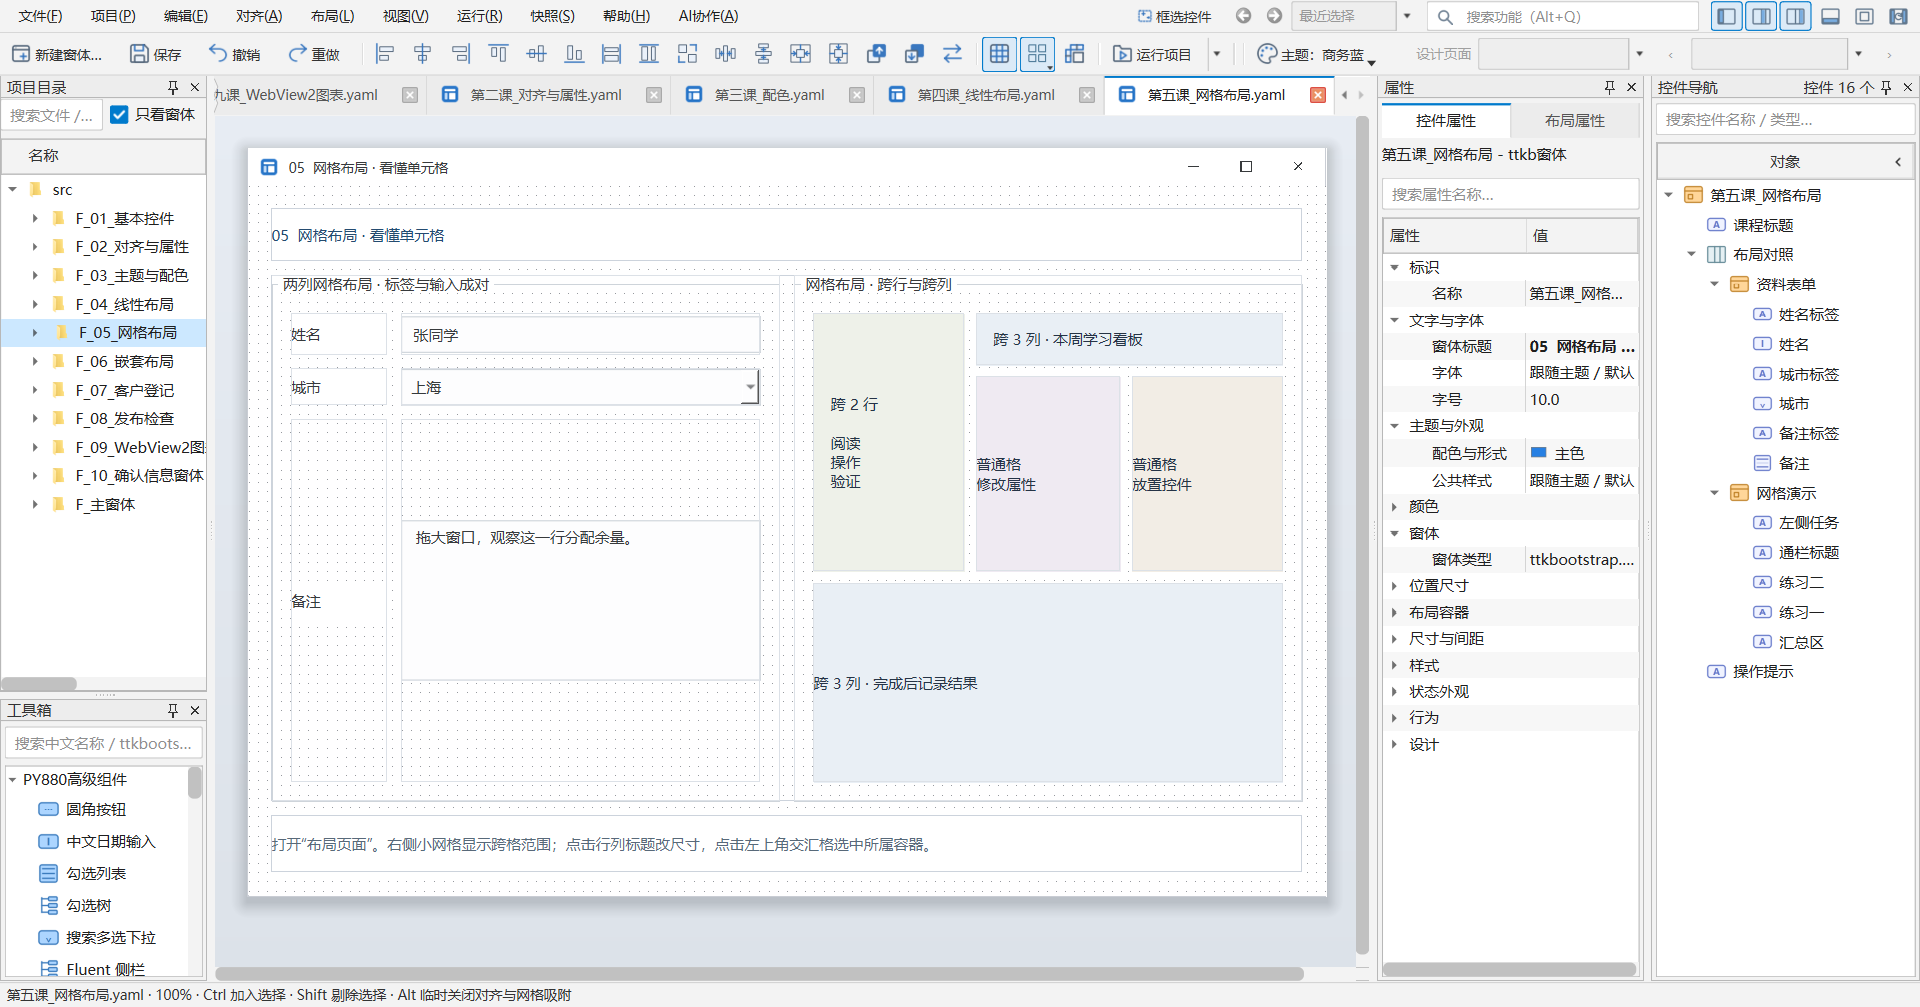Image resolution: width=1920 pixels, height=1007 pixels.
Task: Toggle the only-show-forms checkbox
Action: point(119,115)
